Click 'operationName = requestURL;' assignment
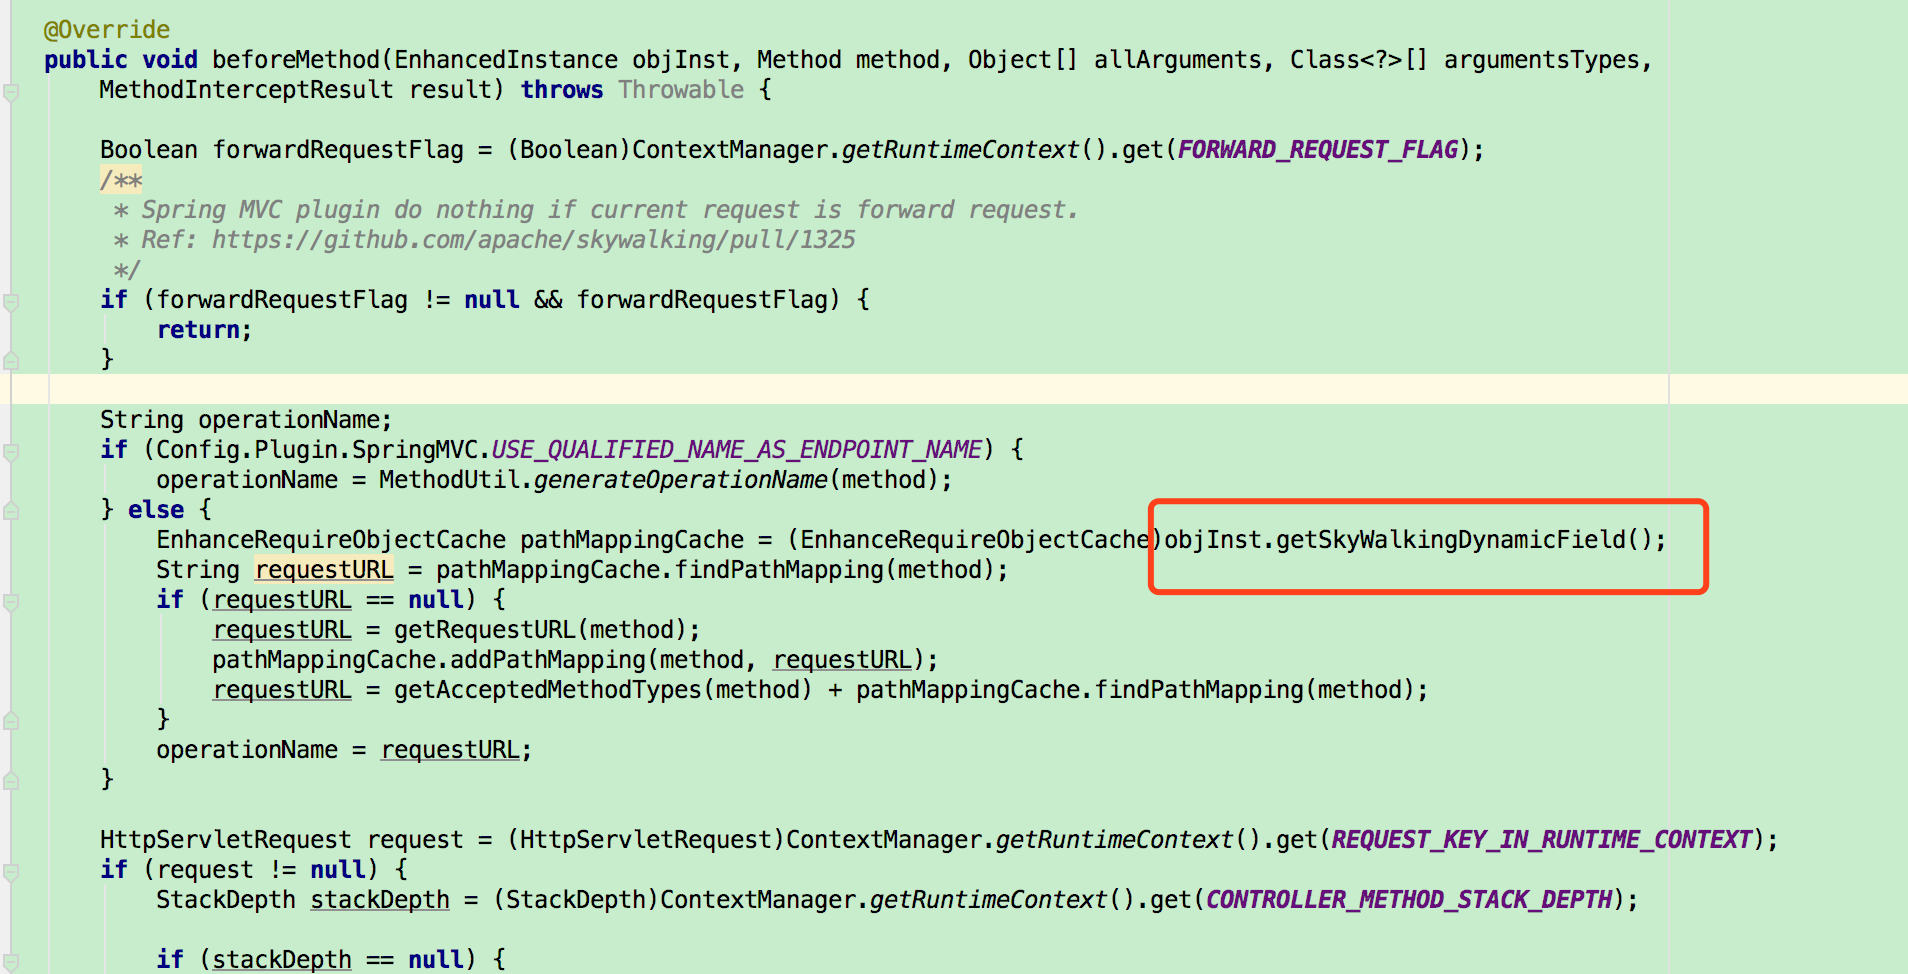 tap(344, 750)
